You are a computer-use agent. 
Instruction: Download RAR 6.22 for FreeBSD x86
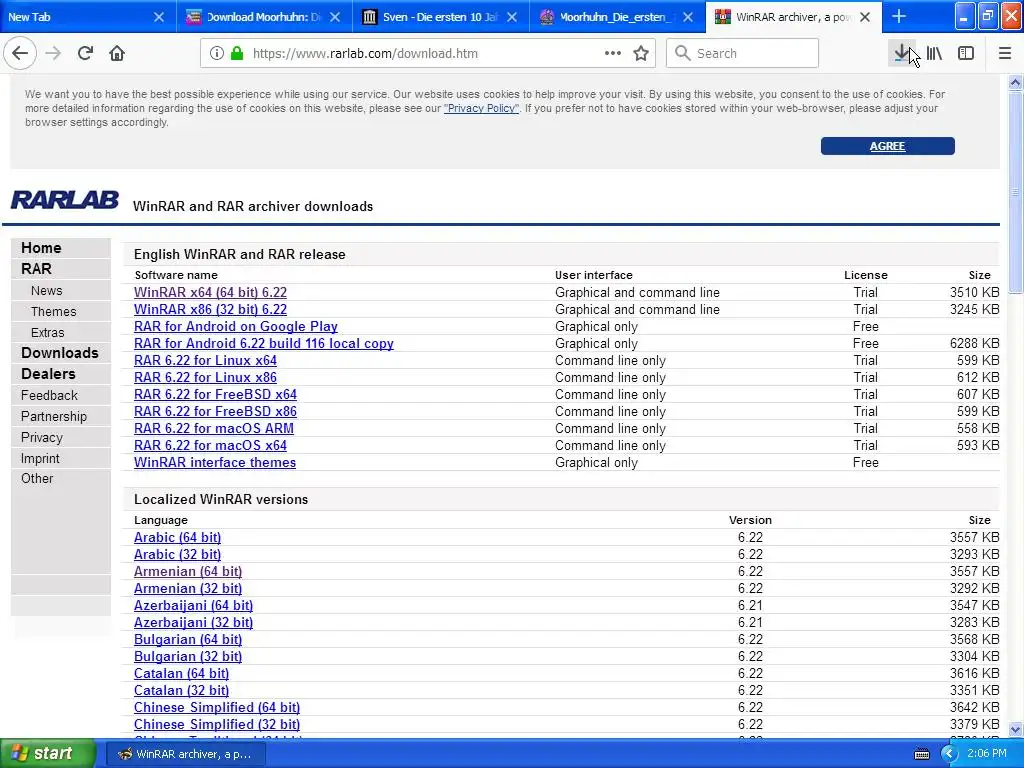pyautogui.click(x=216, y=411)
